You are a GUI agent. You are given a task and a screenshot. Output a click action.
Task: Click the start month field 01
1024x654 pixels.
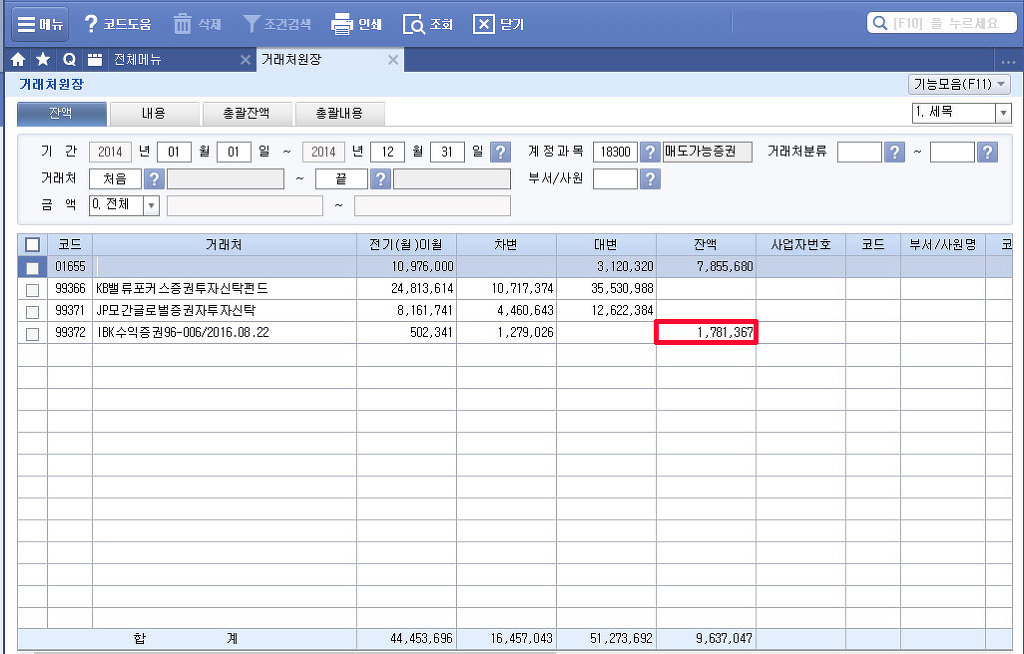(x=174, y=152)
